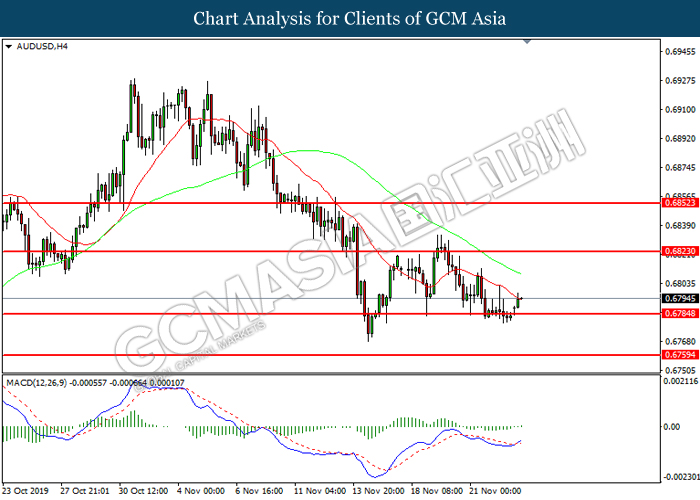Click the current price label 0.67945
700x500 pixels.
680,298
